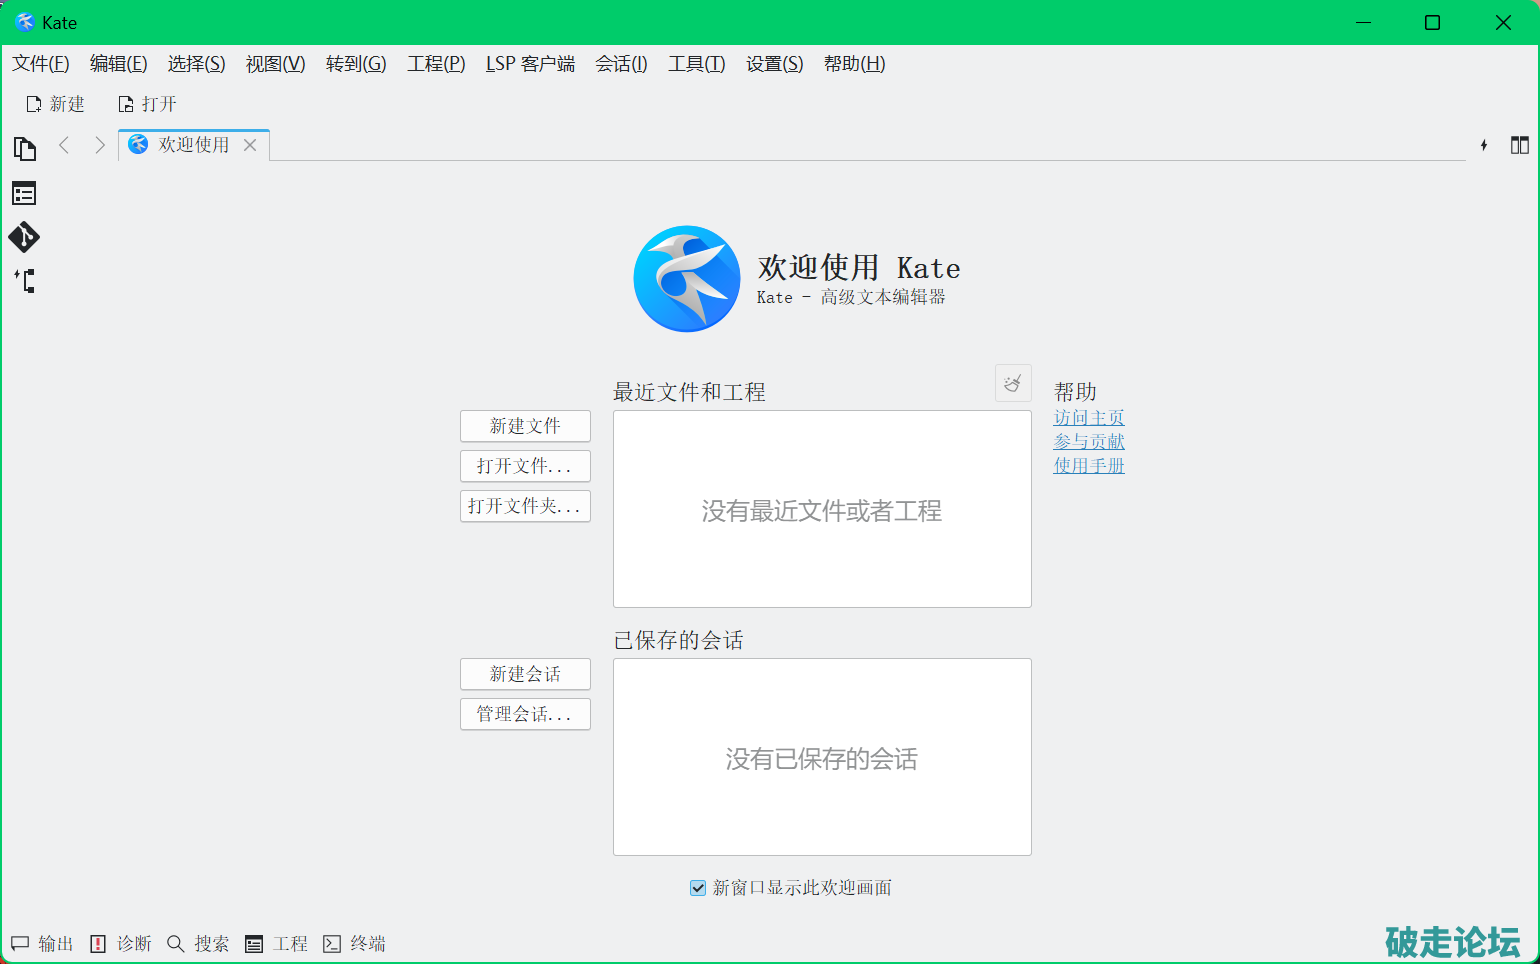
Task: Show the 终端 terminal panel
Action: [x=355, y=944]
